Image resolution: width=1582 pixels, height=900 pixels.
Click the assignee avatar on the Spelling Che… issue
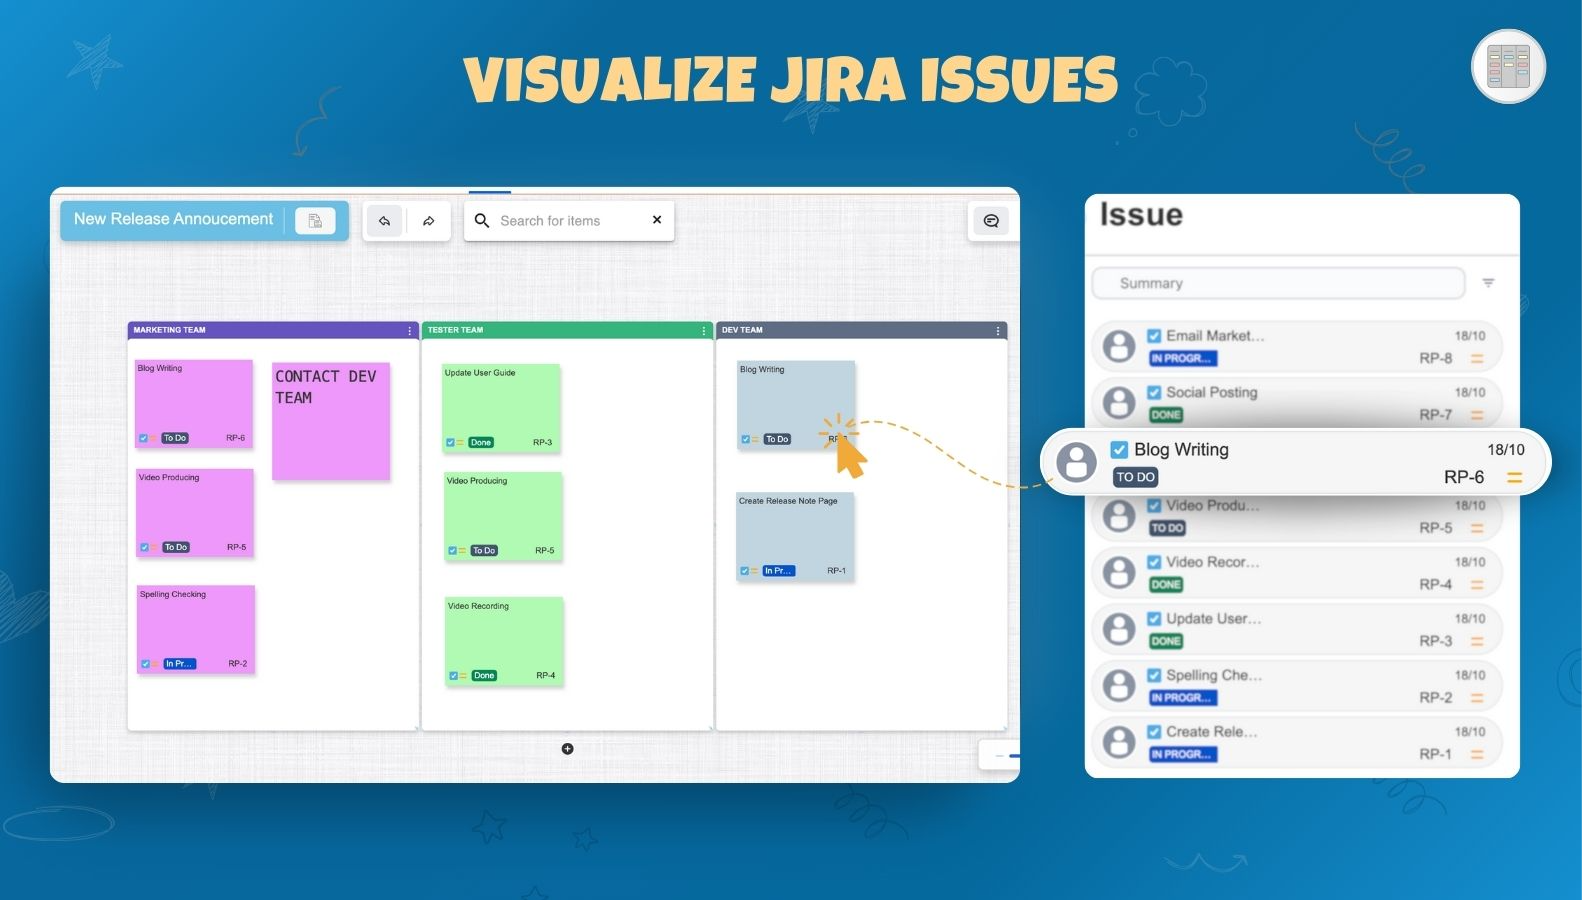[x=1118, y=686]
